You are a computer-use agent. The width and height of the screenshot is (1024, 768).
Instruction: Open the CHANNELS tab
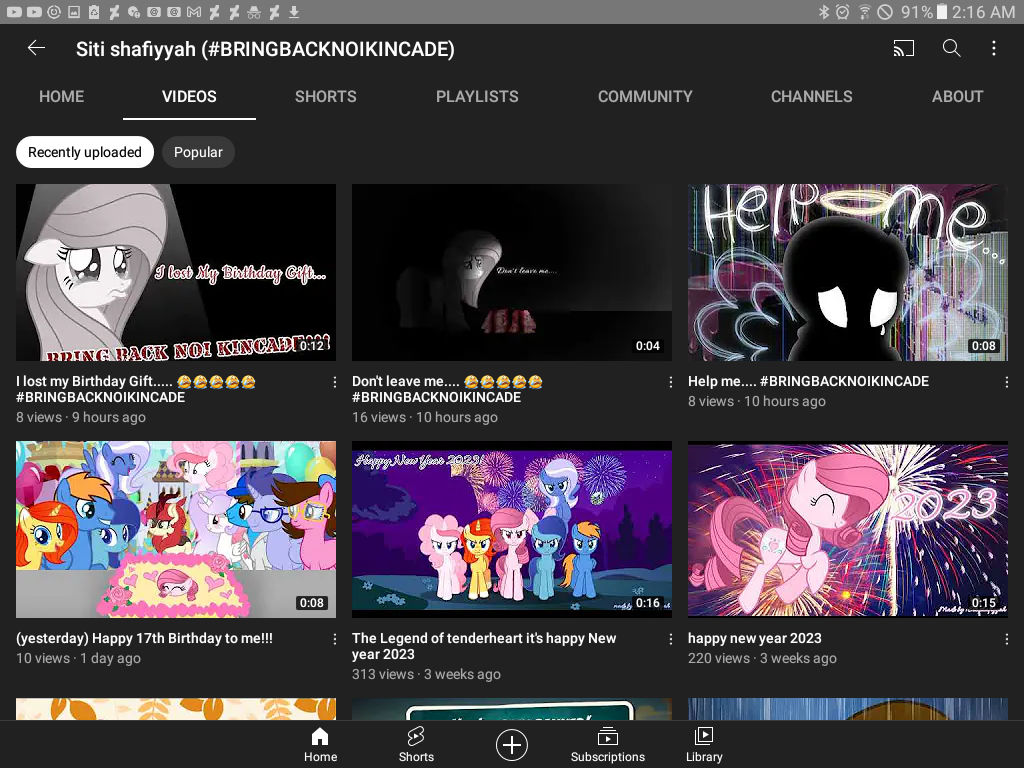point(811,97)
